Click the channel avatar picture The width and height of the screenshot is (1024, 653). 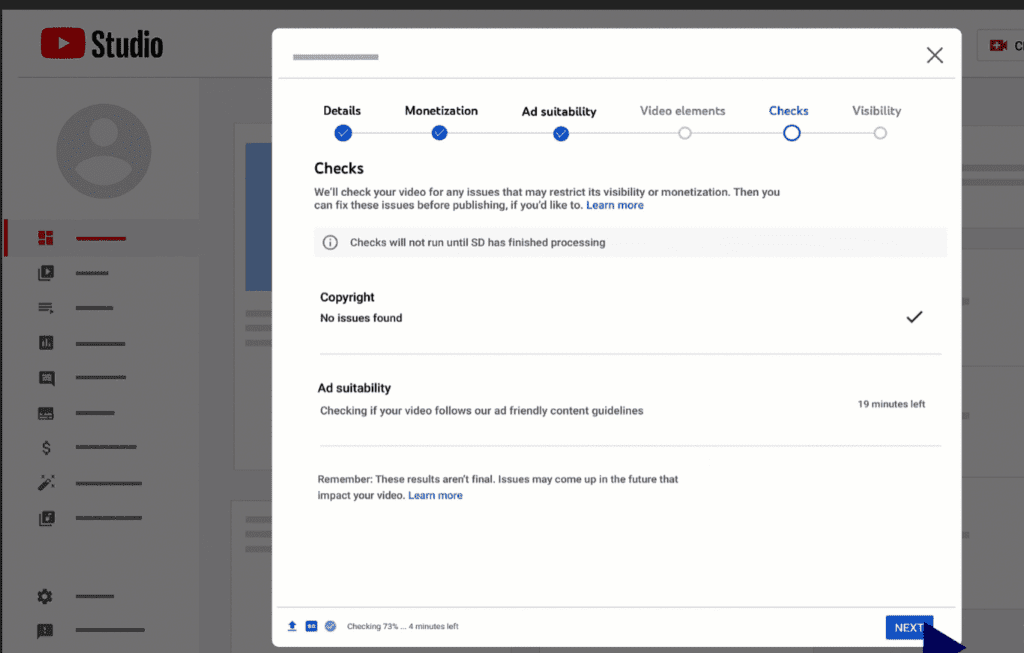(103, 151)
